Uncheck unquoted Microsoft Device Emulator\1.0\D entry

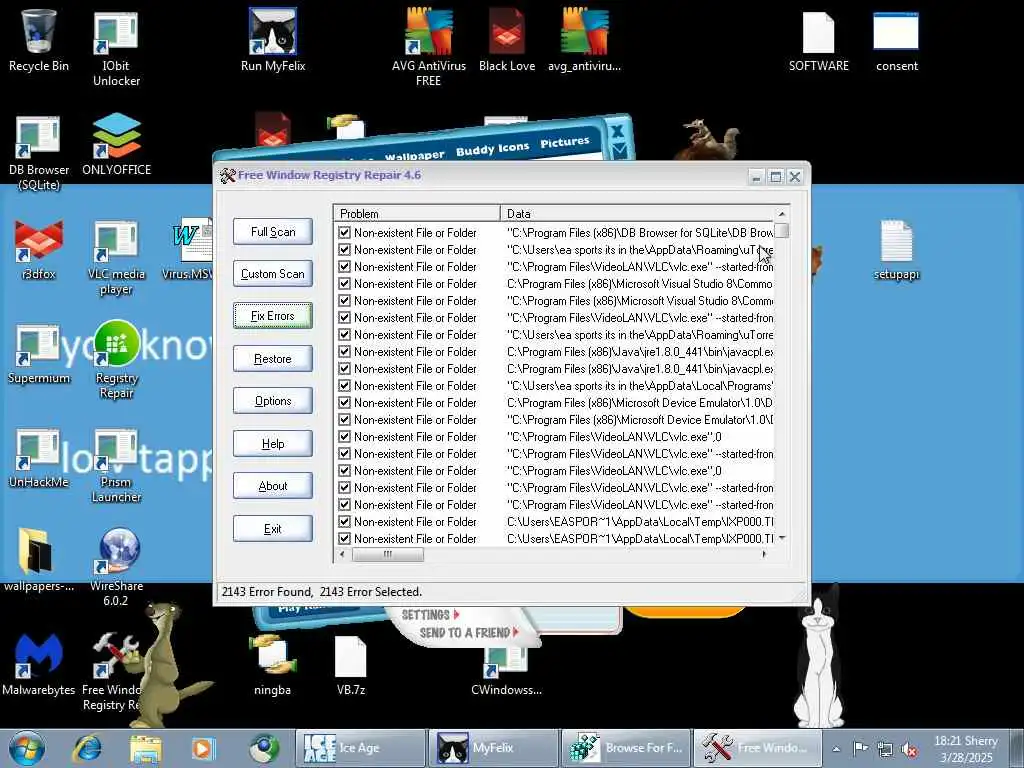[x=344, y=402]
